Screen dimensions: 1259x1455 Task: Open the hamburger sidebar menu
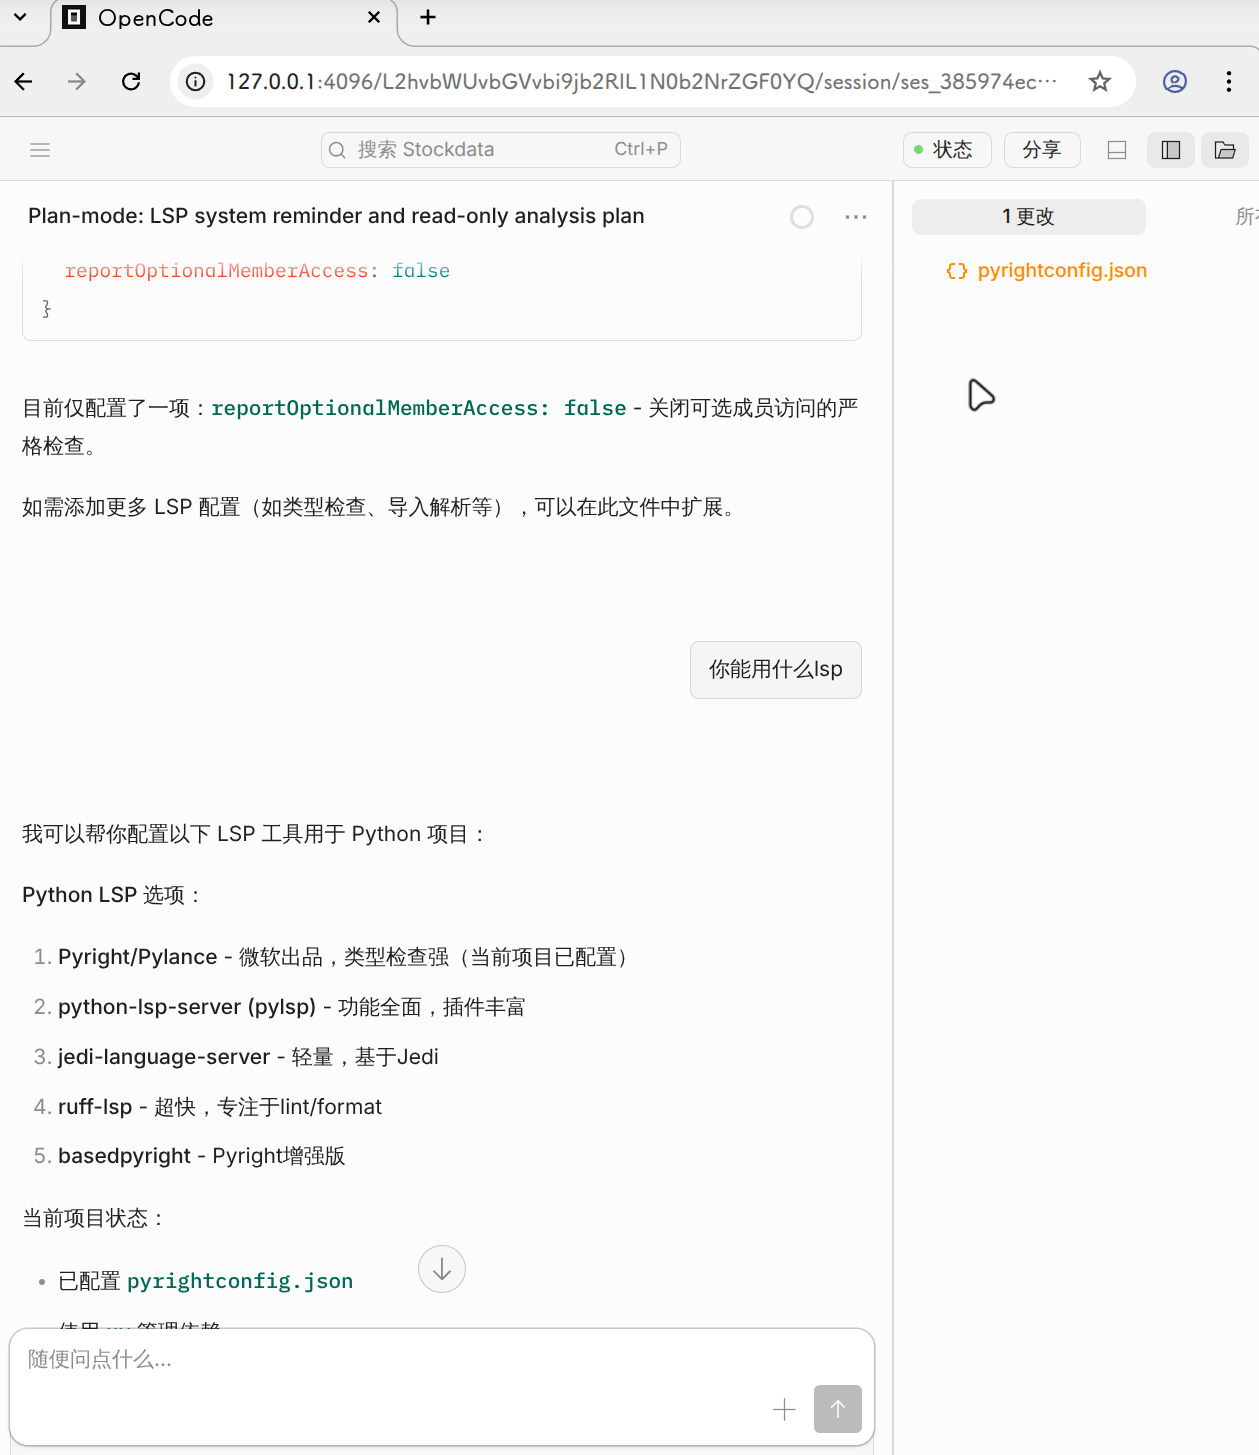pos(40,150)
